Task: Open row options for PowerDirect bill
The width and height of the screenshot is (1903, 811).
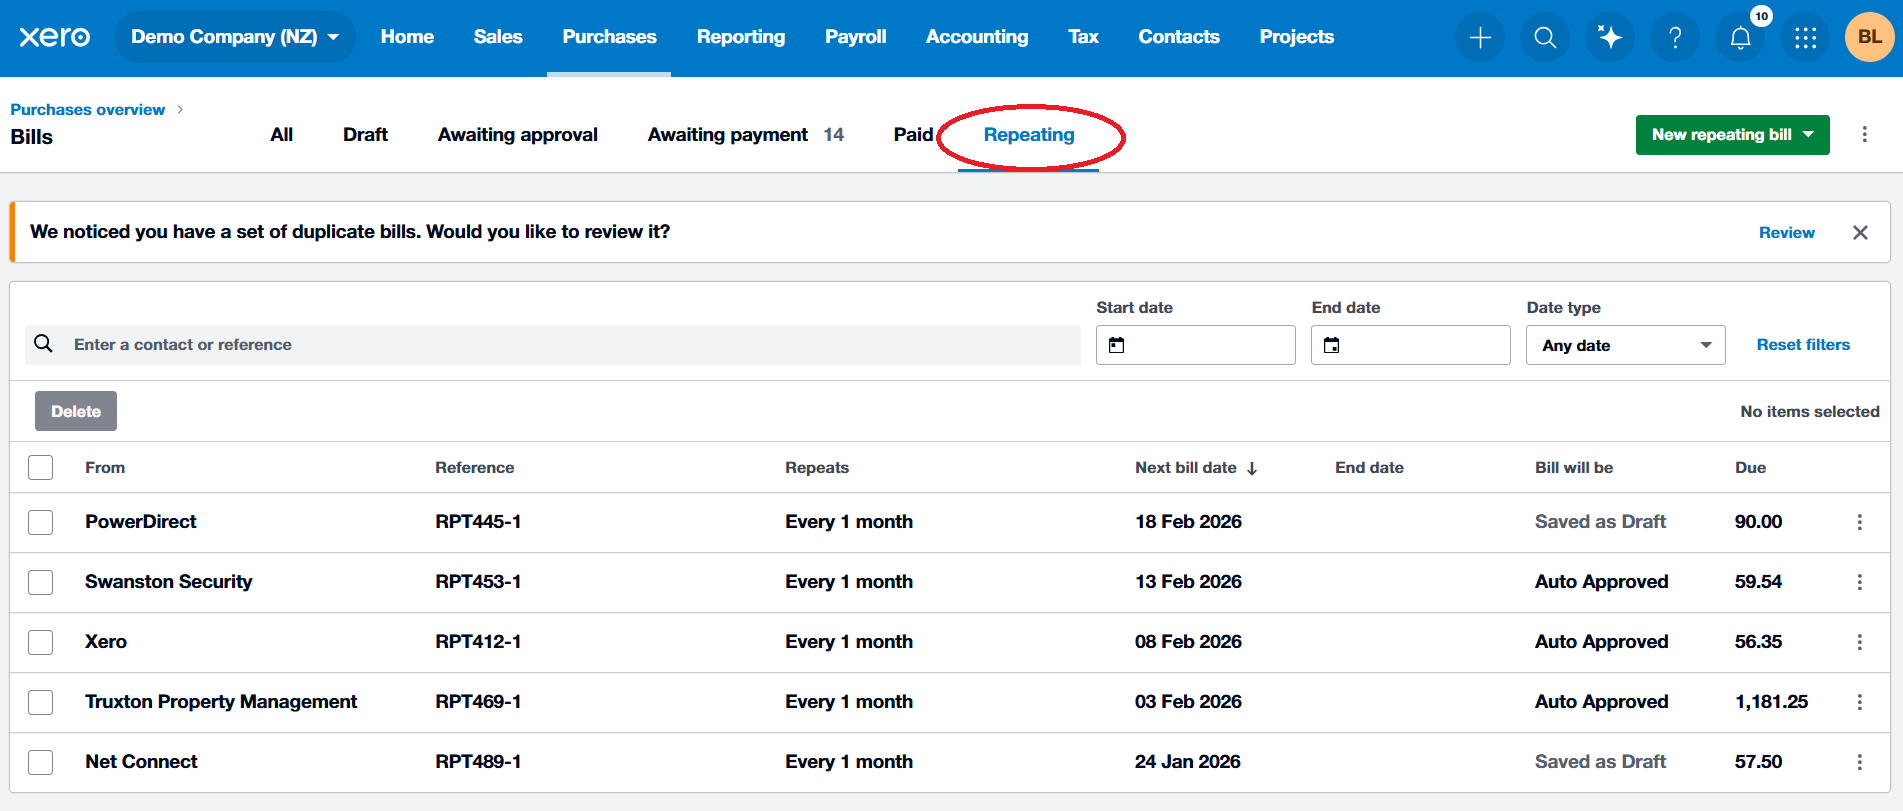Action: click(x=1860, y=522)
